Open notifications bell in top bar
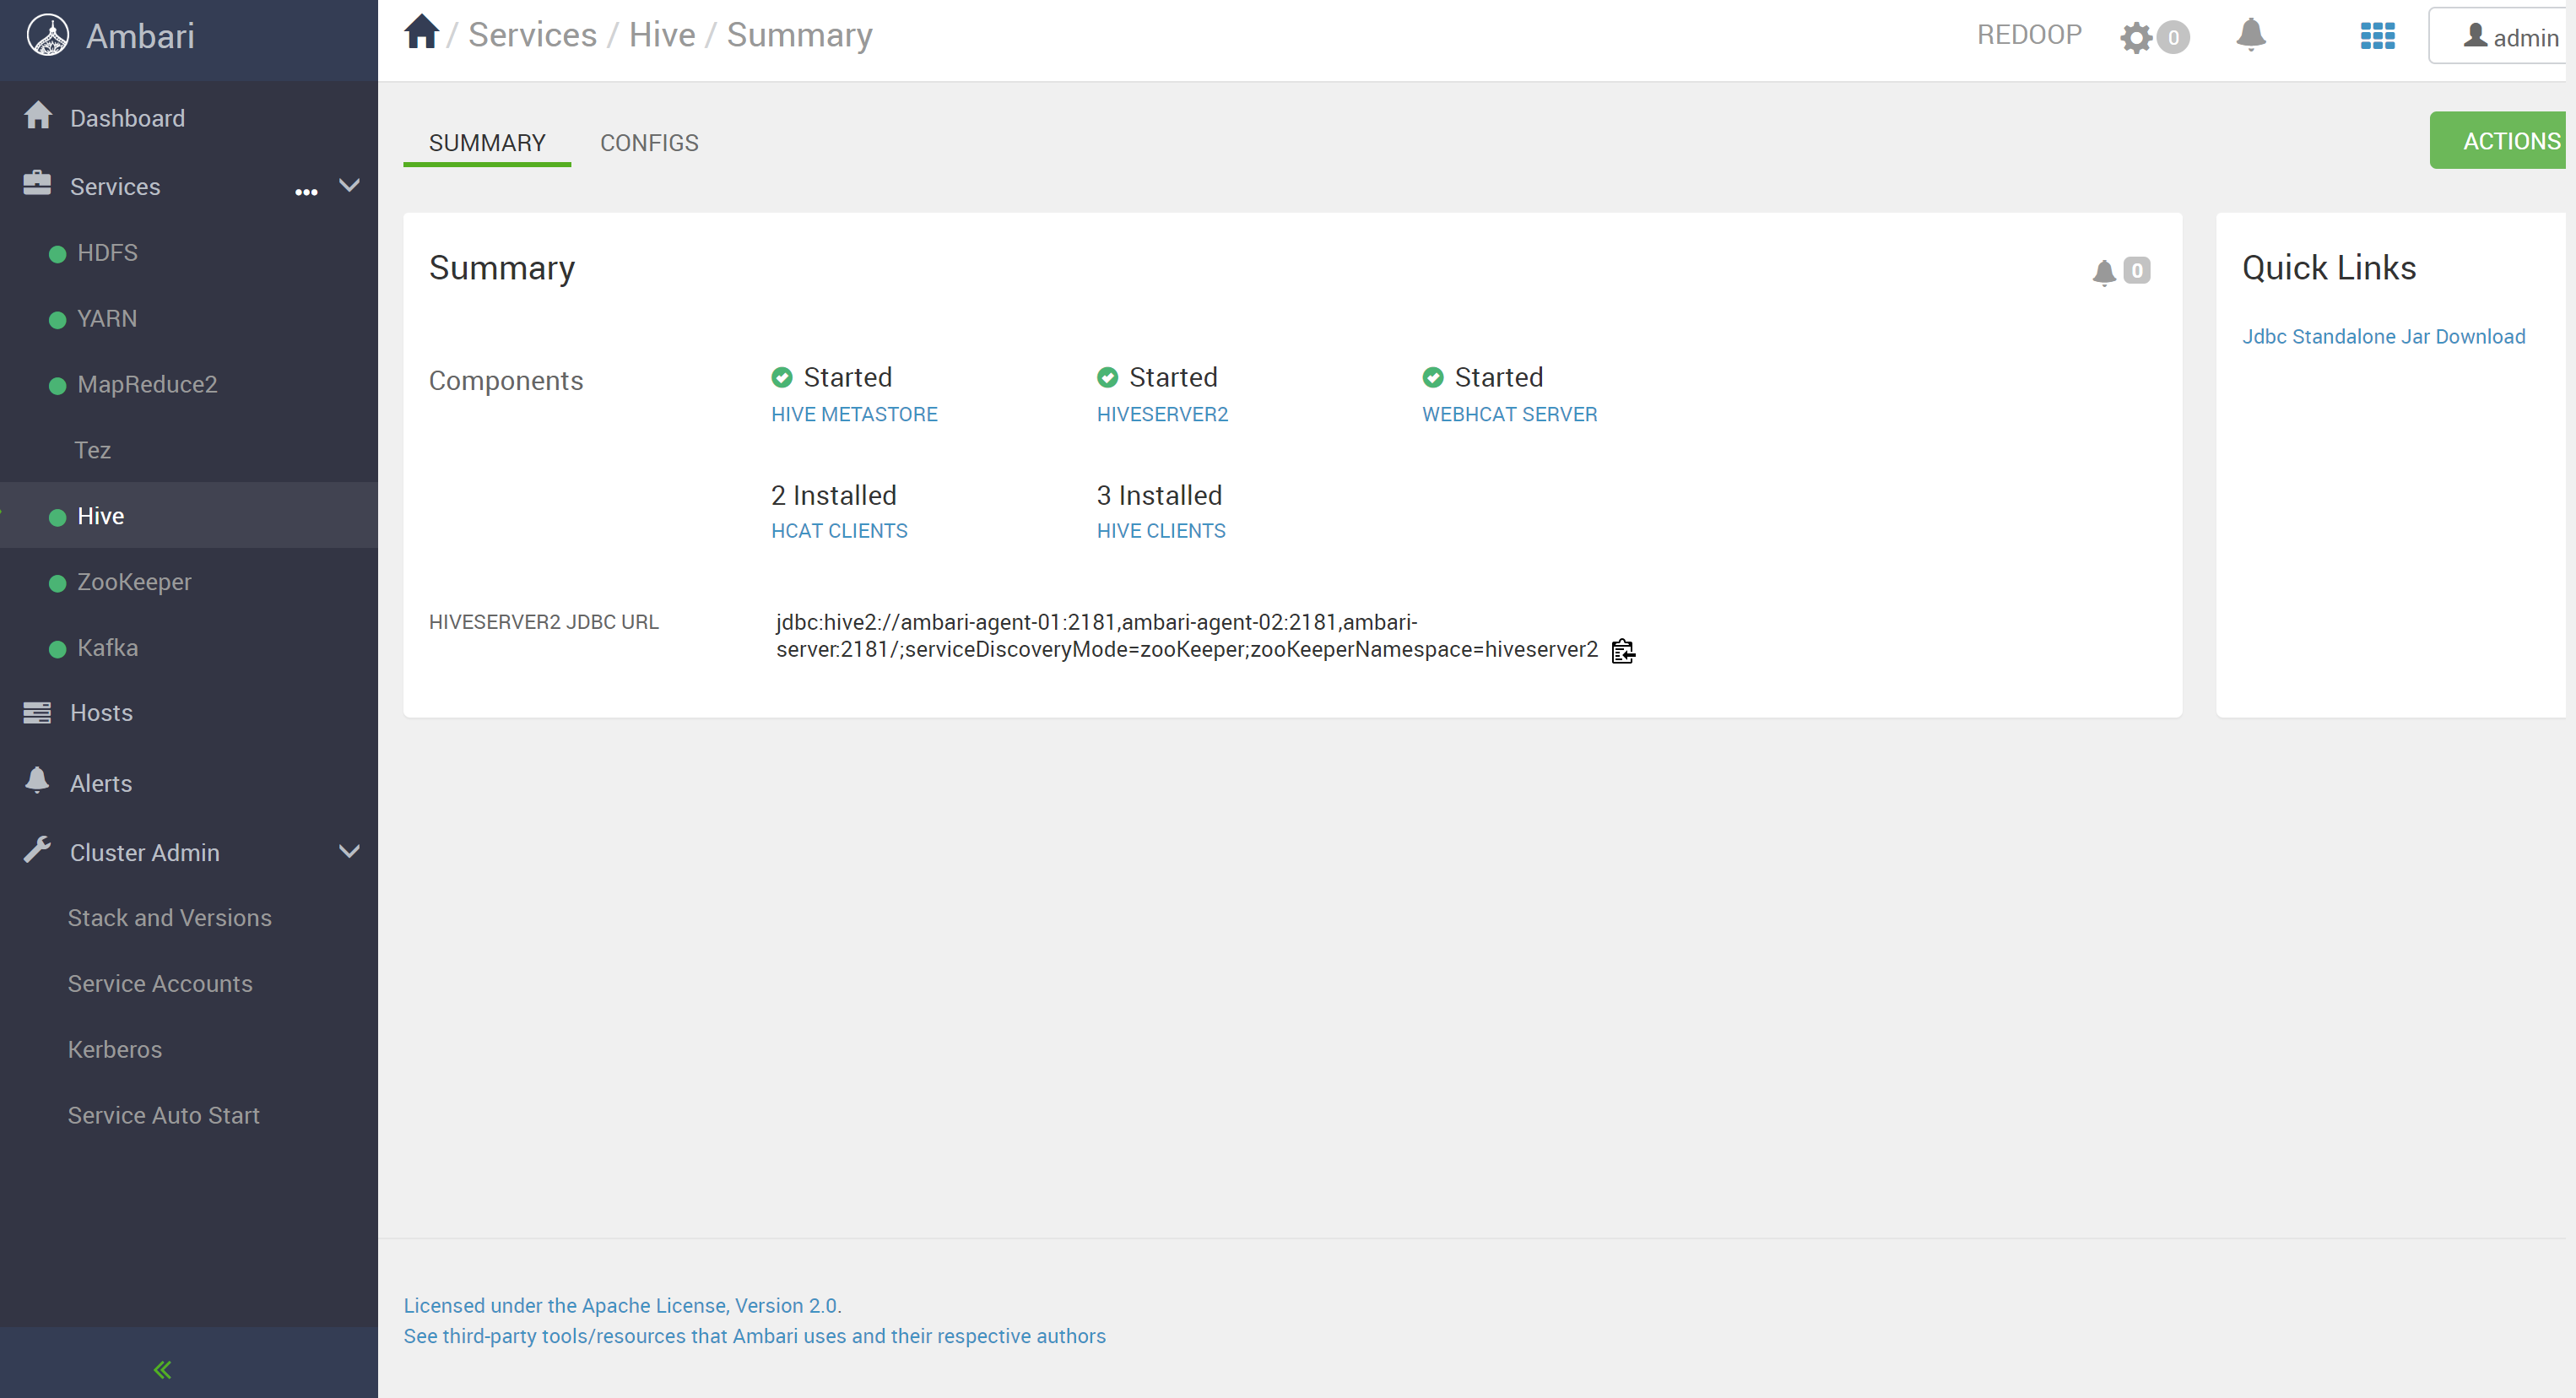 pos(2250,35)
